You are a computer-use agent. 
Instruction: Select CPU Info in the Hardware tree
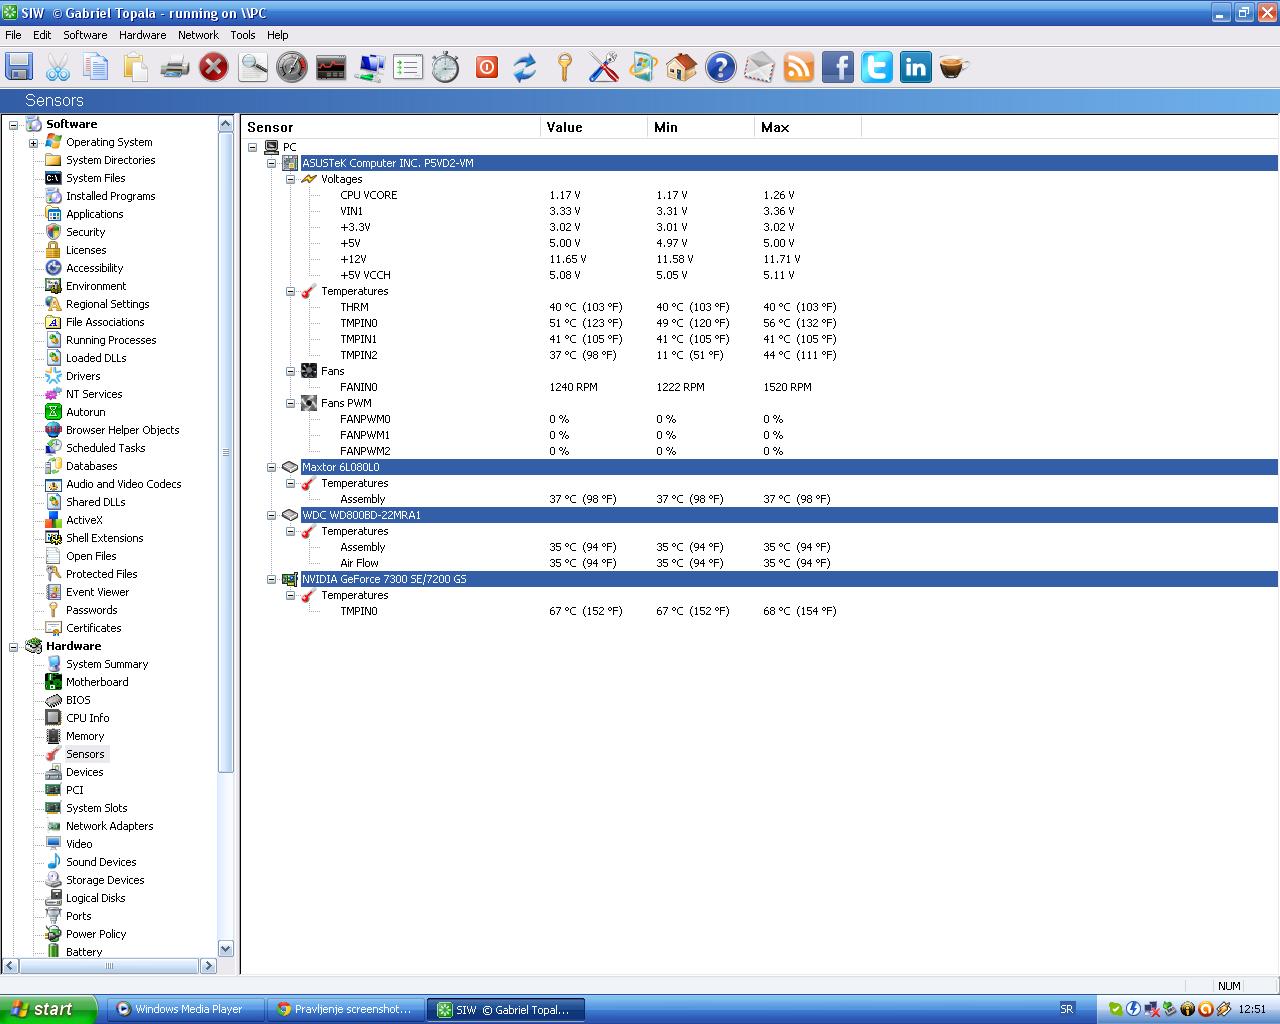(x=87, y=718)
